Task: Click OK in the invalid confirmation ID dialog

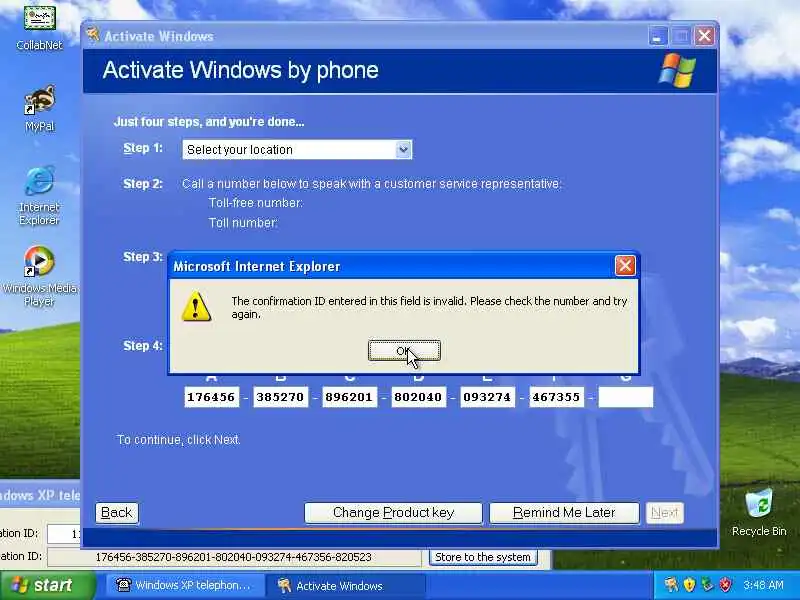Action: tap(404, 351)
